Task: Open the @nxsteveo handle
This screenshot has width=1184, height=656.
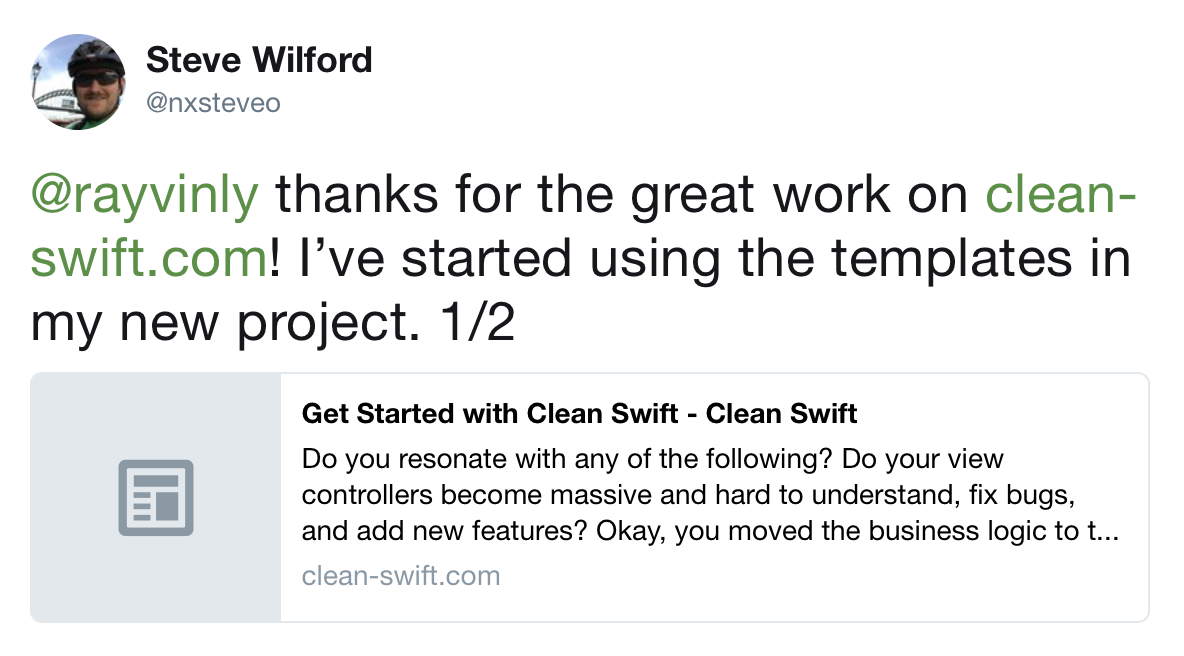Action: (x=213, y=103)
